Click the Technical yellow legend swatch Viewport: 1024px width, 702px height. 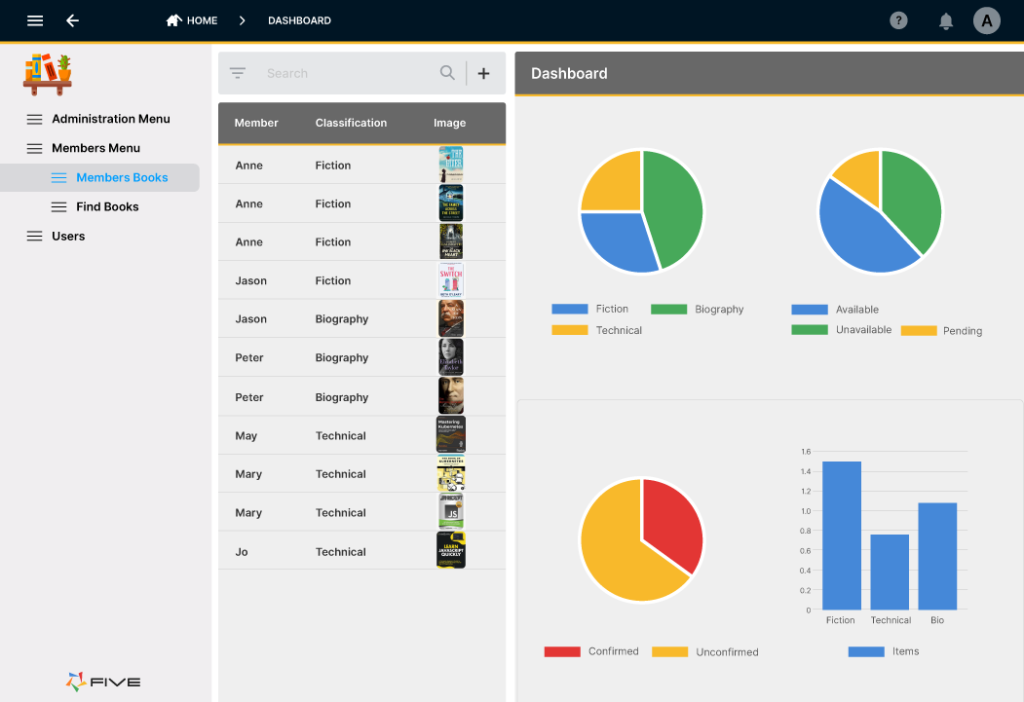pos(569,330)
